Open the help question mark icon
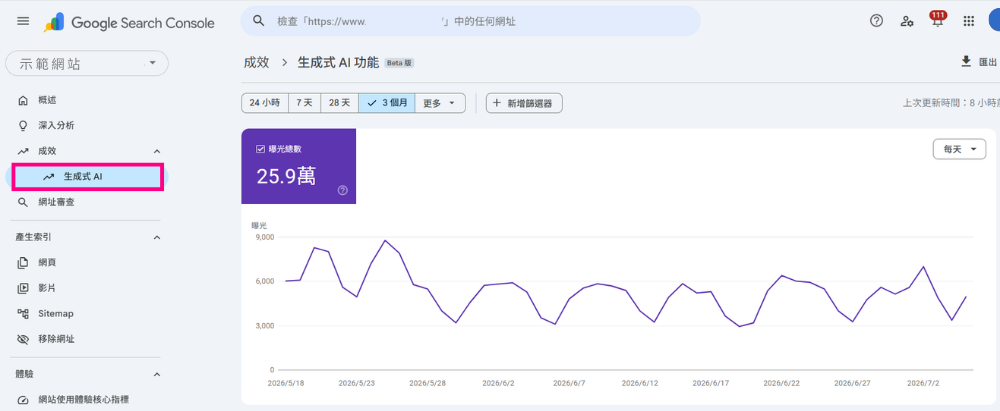The width and height of the screenshot is (1000, 411). (x=876, y=21)
